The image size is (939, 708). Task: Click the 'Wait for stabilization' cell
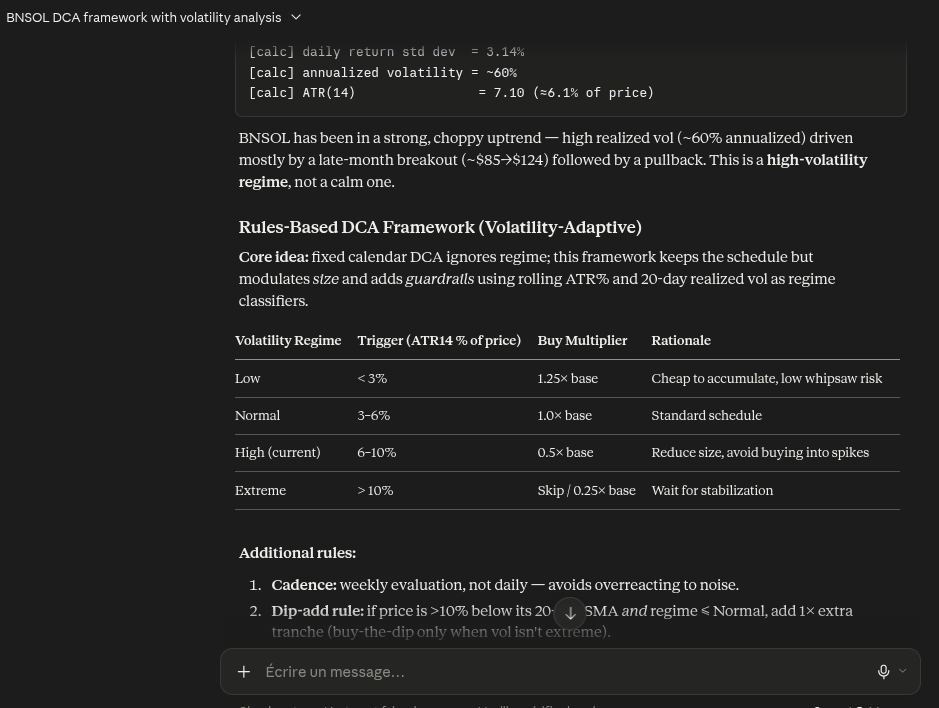pos(712,491)
